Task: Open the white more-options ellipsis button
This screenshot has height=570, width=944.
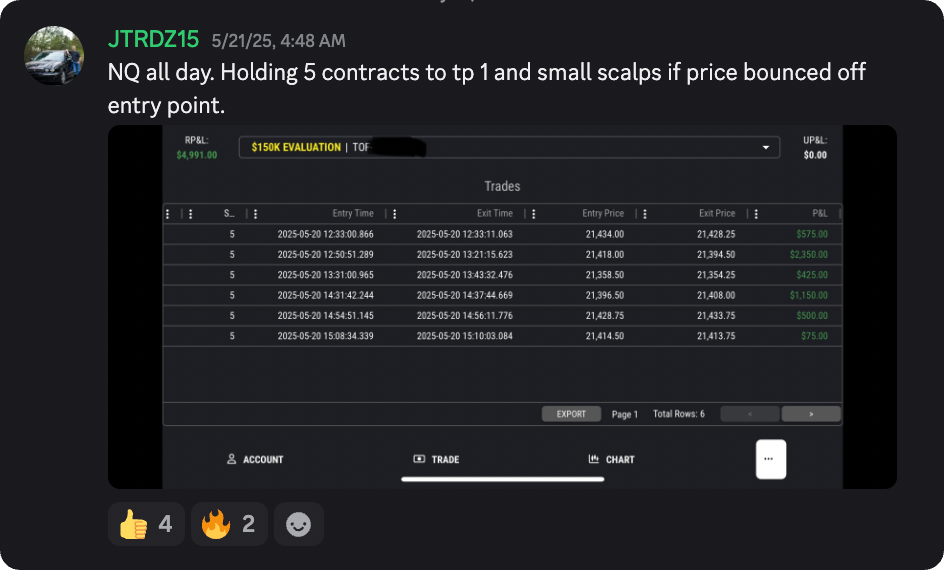Action: point(770,459)
